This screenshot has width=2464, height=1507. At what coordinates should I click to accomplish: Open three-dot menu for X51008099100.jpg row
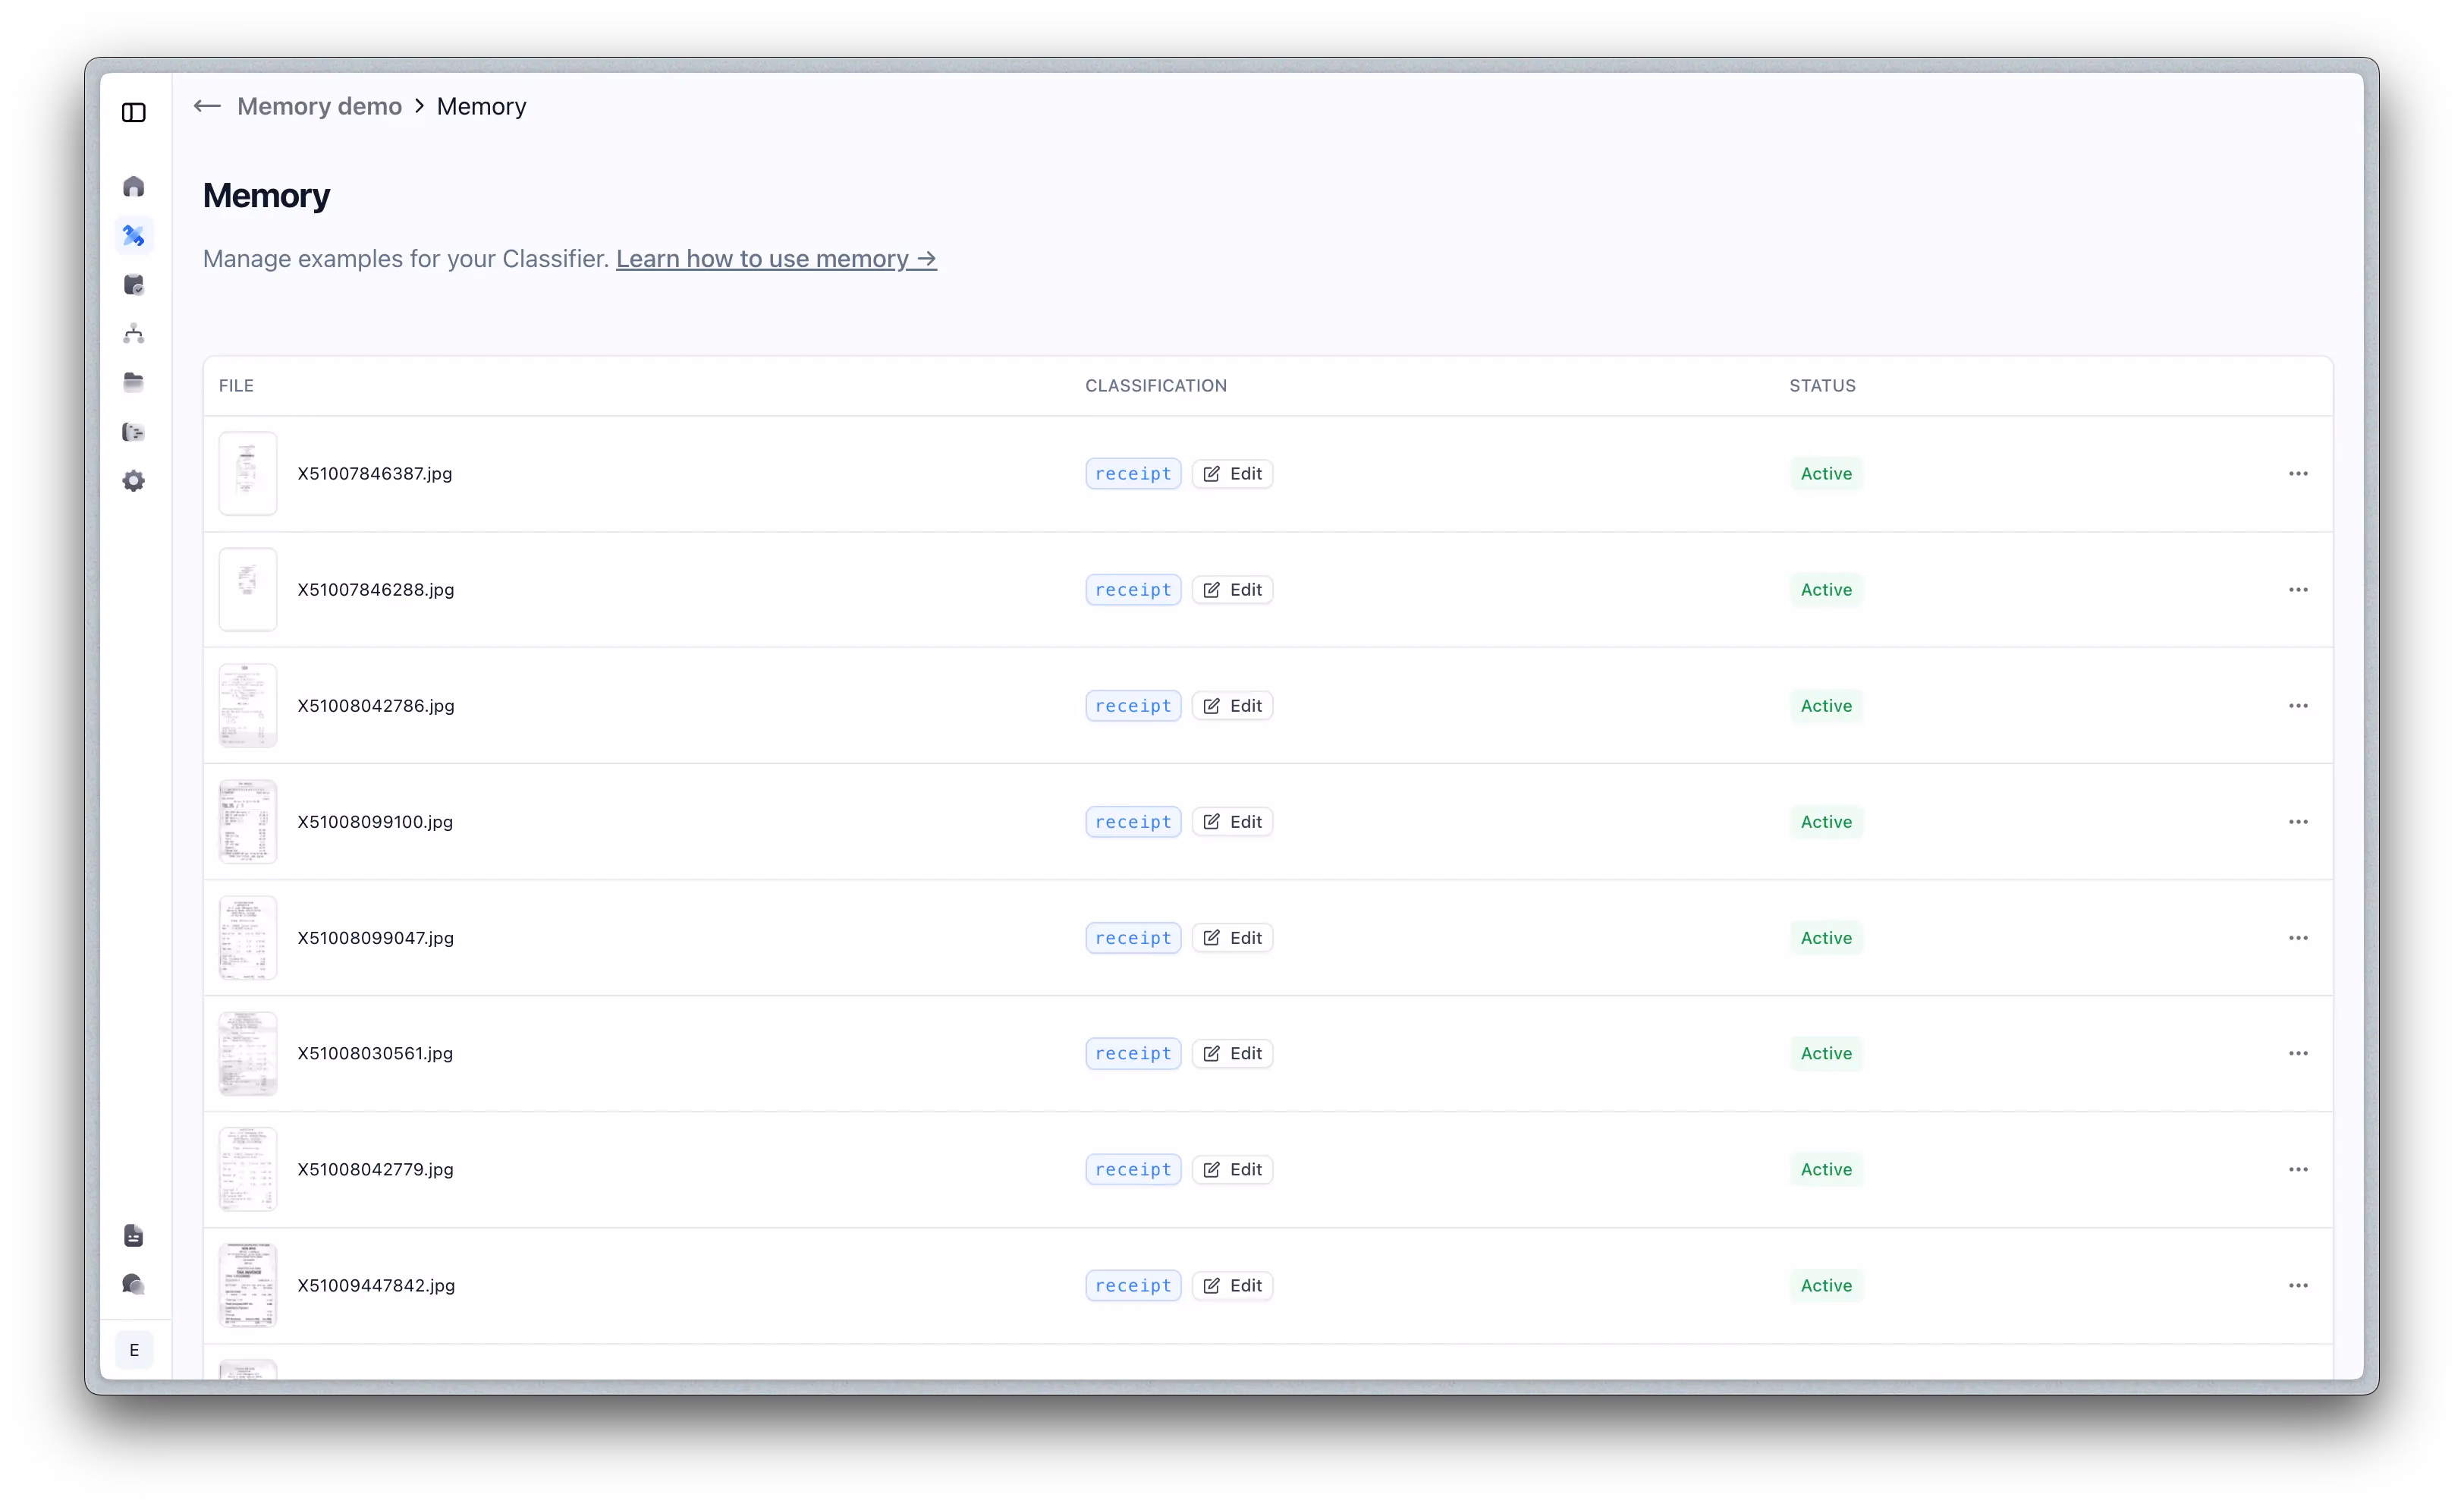[x=2298, y=822]
